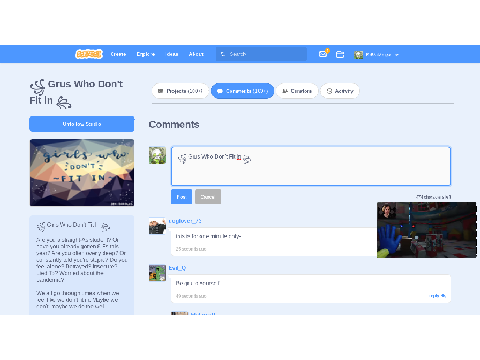Open the messages envelope icon
Screen dimensions: 480x360
[x=323, y=54]
